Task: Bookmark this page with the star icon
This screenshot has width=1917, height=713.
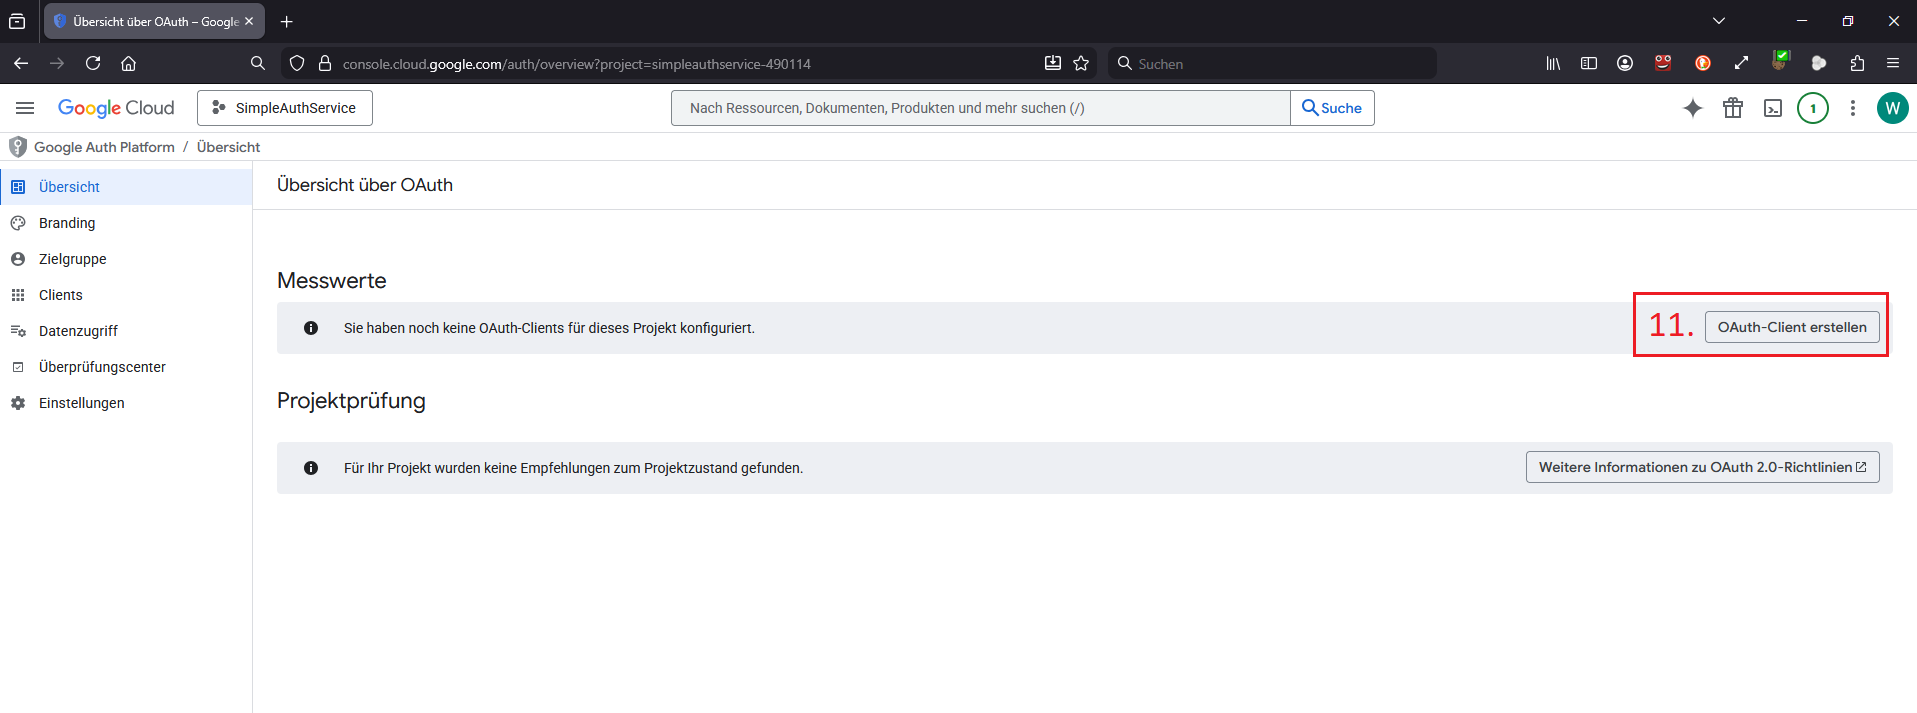Action: tap(1081, 63)
